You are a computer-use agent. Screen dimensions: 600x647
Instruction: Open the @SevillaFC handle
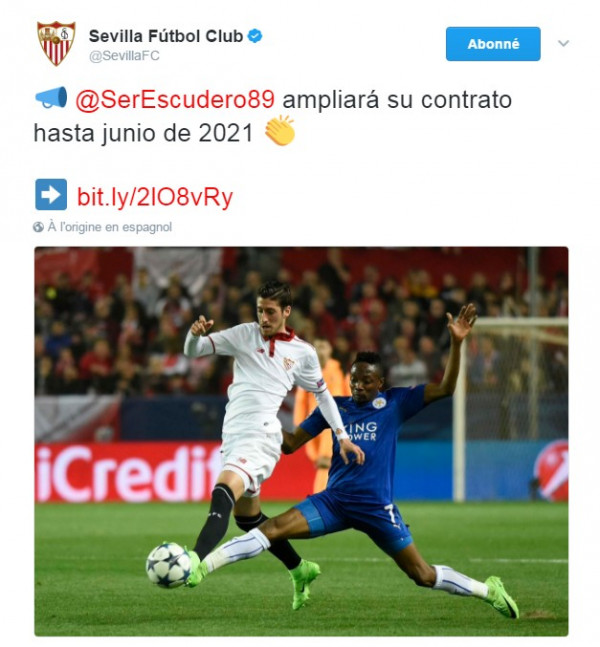[124, 56]
